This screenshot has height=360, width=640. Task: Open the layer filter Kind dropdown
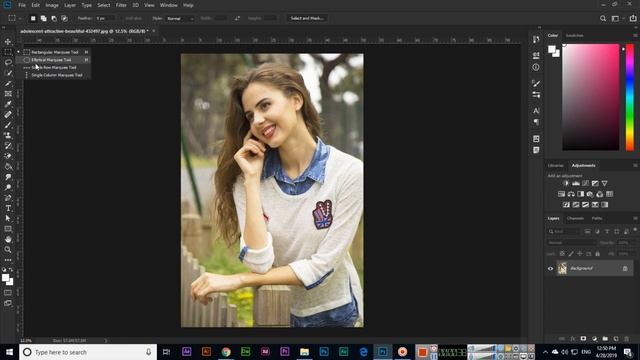pyautogui.click(x=564, y=231)
